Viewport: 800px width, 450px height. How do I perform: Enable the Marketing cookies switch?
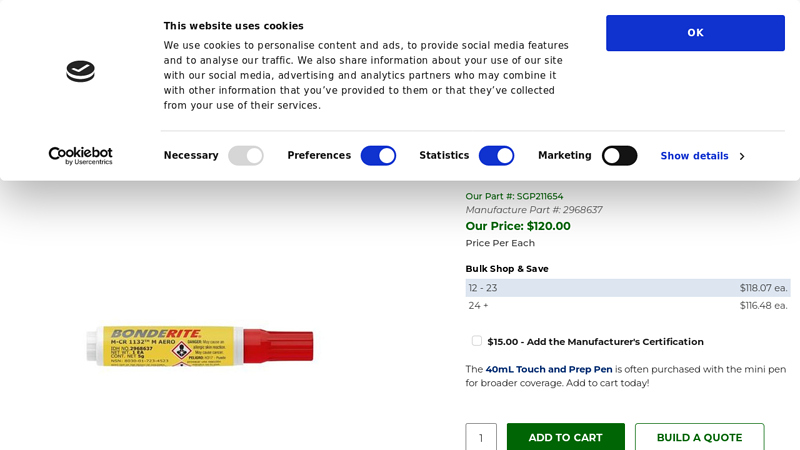619,156
